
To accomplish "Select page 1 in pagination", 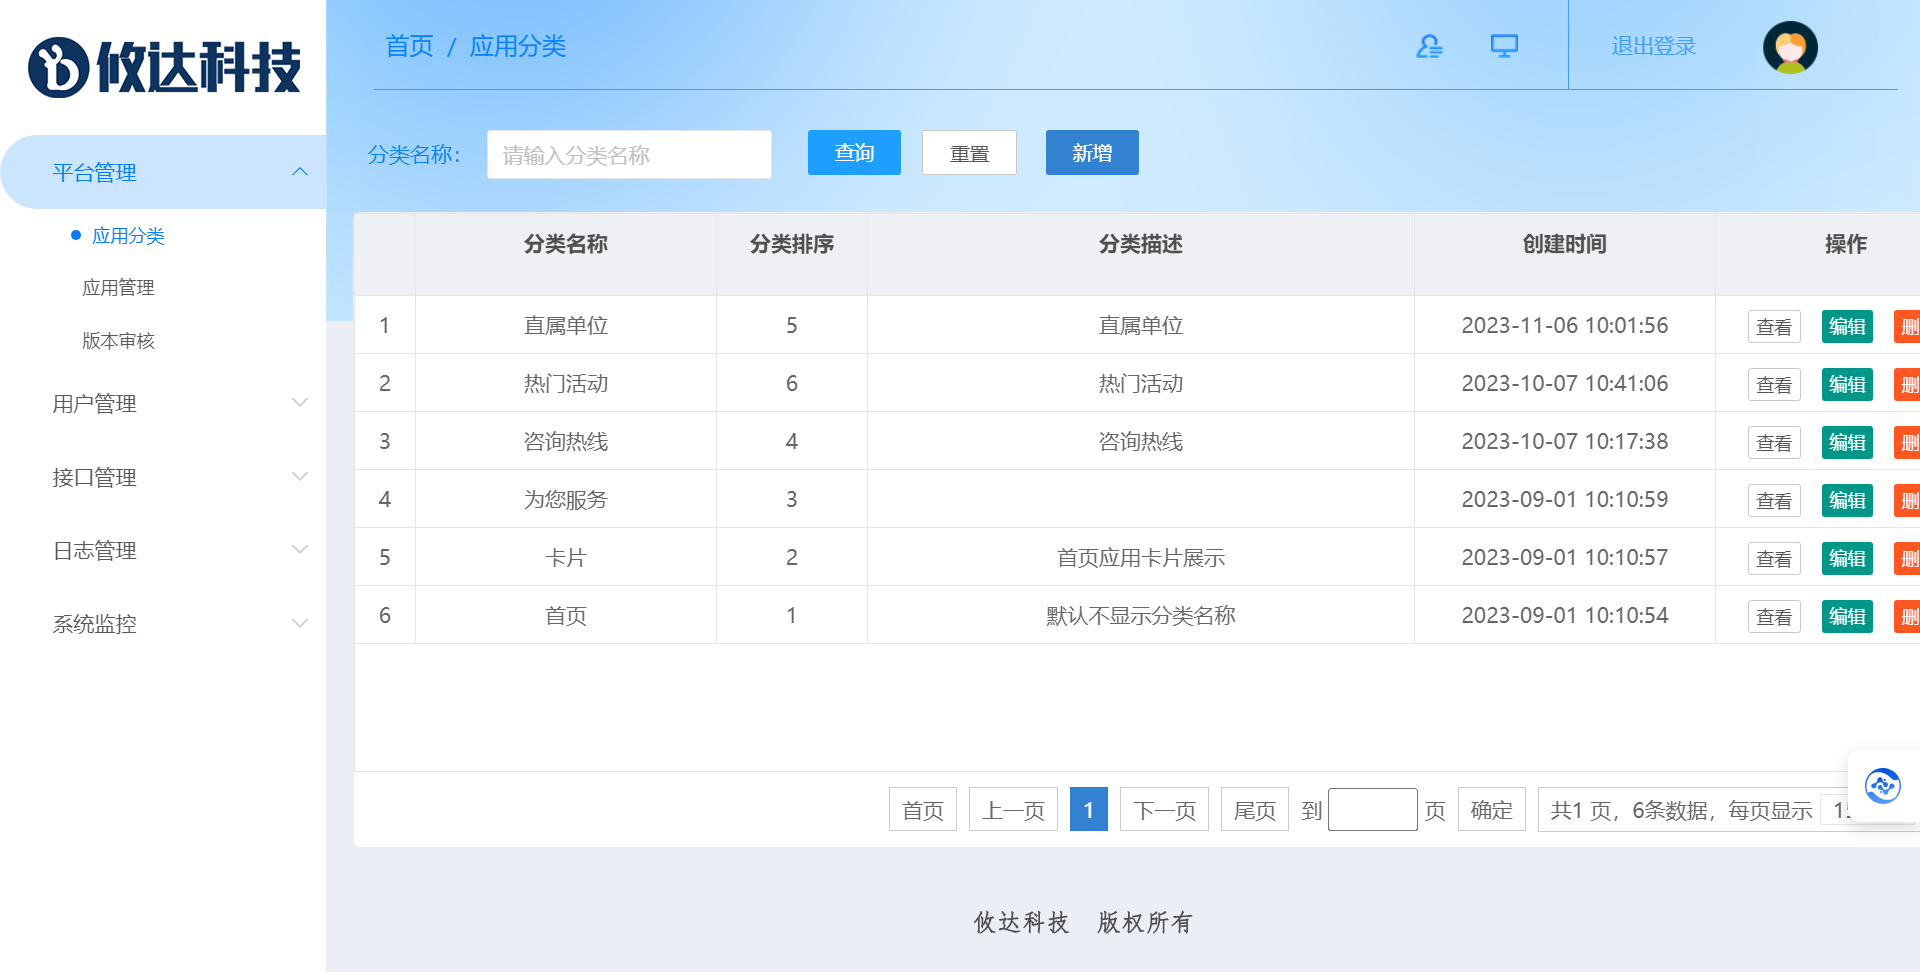I will coord(1089,809).
